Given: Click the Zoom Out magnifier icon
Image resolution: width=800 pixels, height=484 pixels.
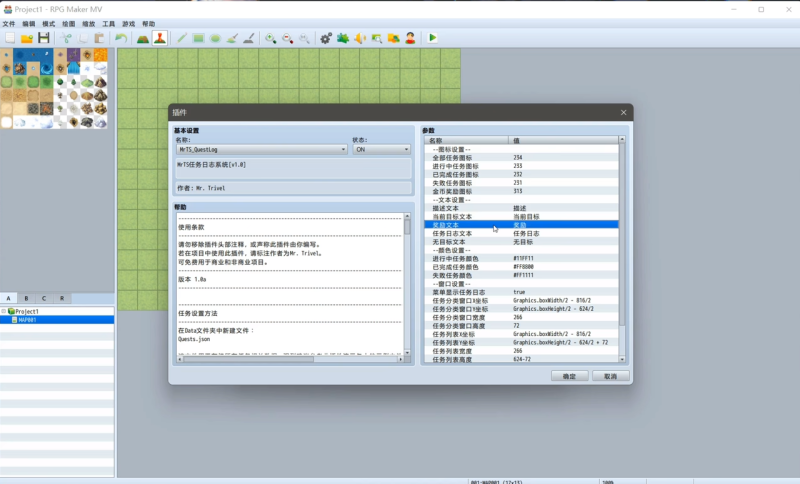Looking at the screenshot, I should 288,38.
